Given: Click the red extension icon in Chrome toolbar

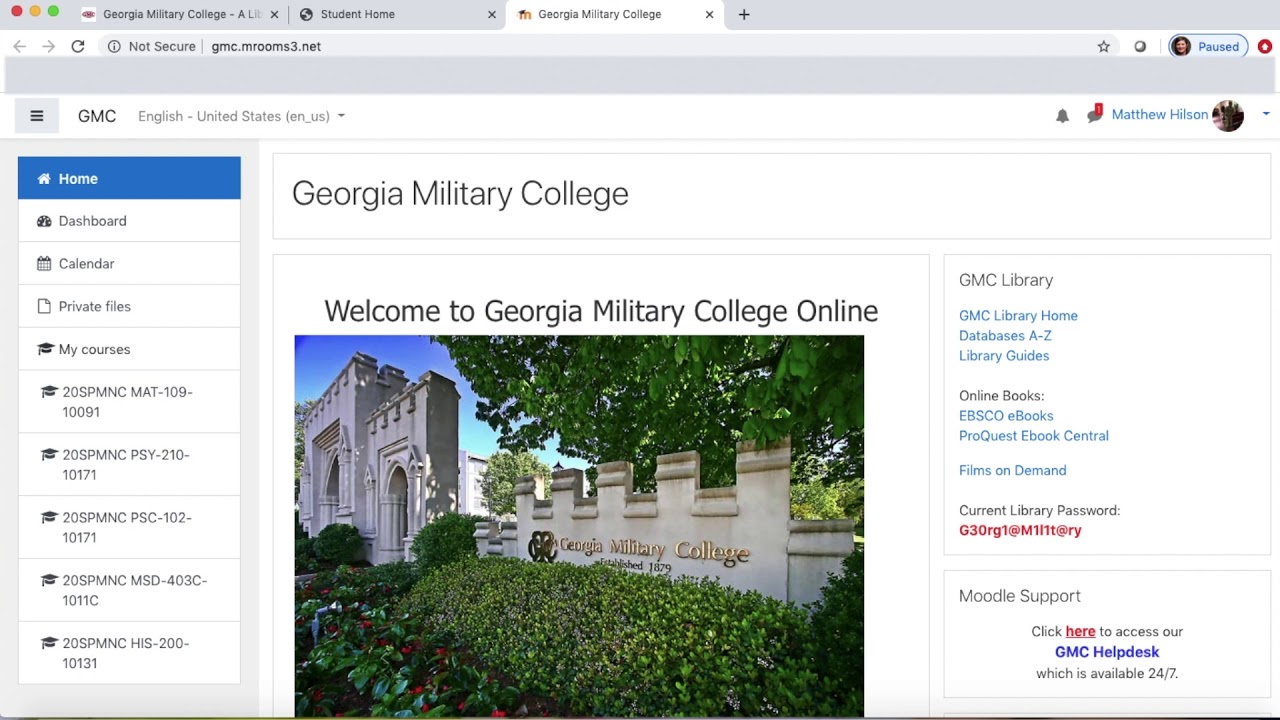Looking at the screenshot, I should [1265, 46].
